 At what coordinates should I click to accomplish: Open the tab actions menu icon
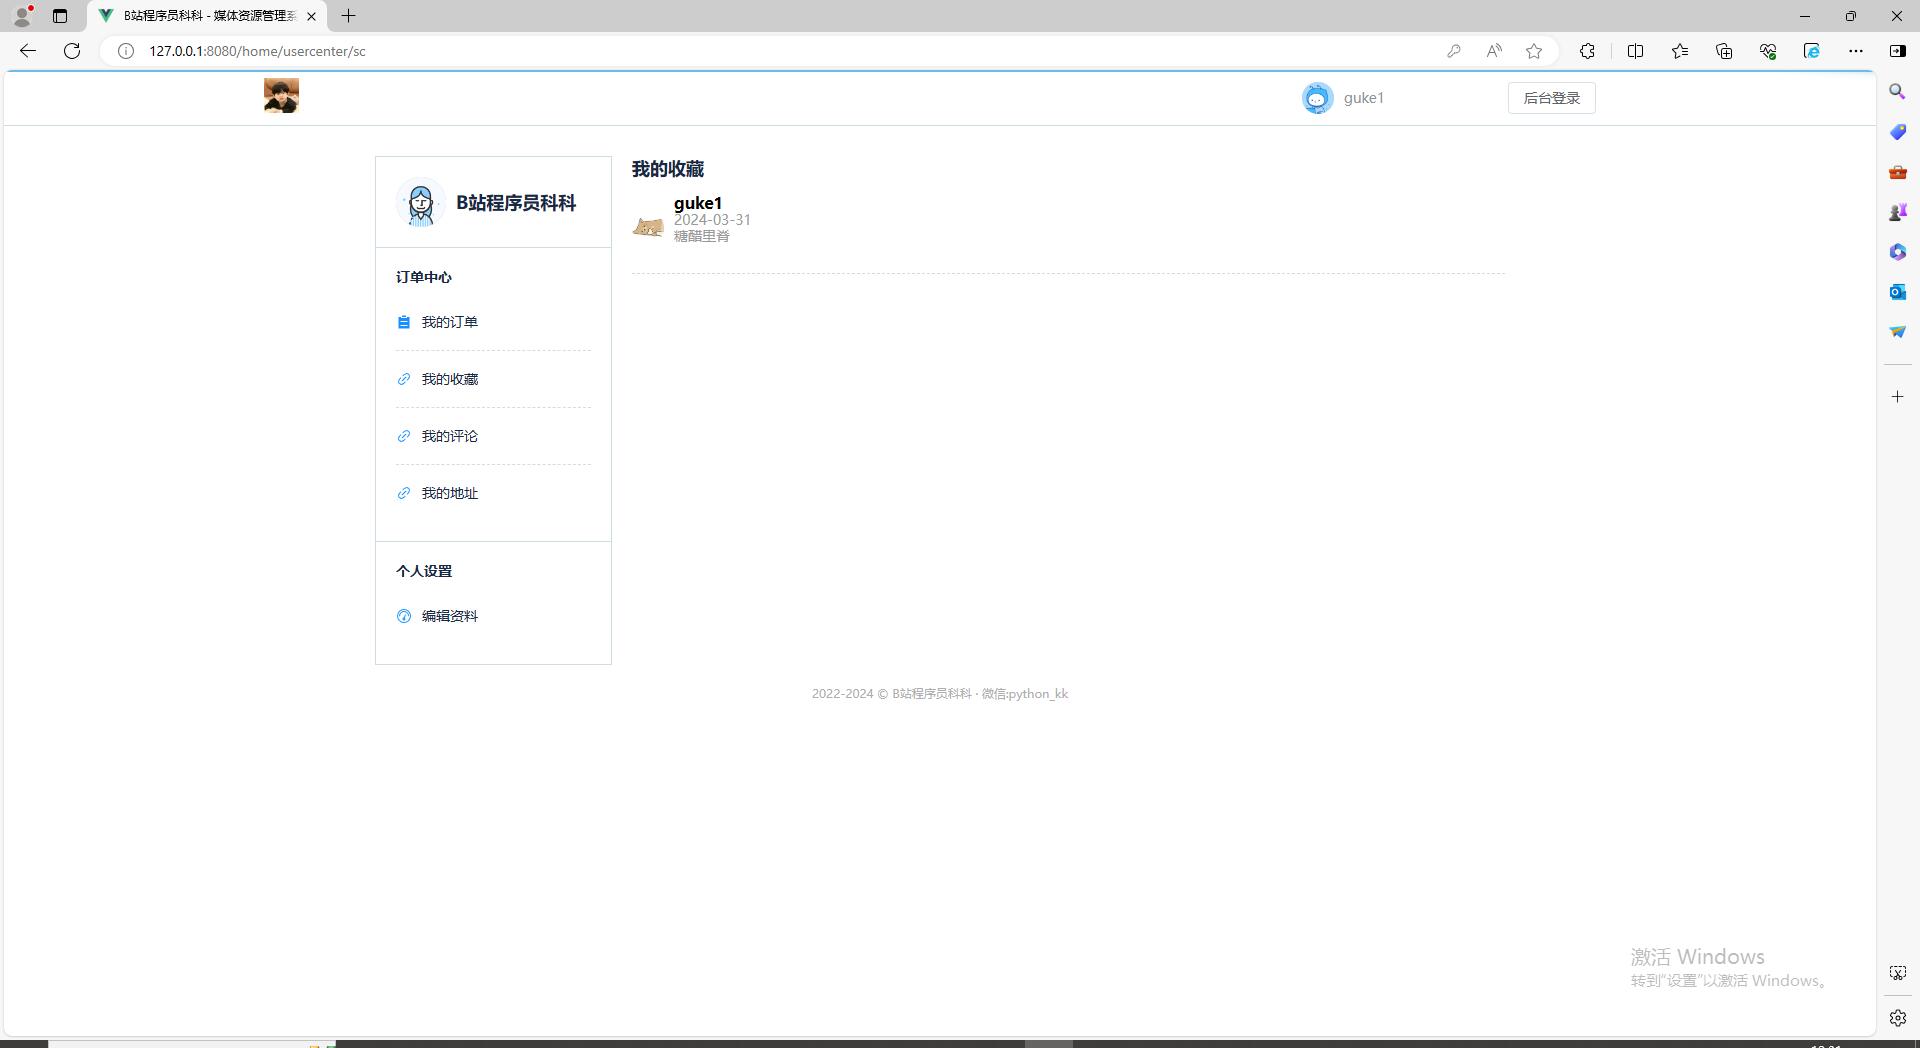point(60,16)
